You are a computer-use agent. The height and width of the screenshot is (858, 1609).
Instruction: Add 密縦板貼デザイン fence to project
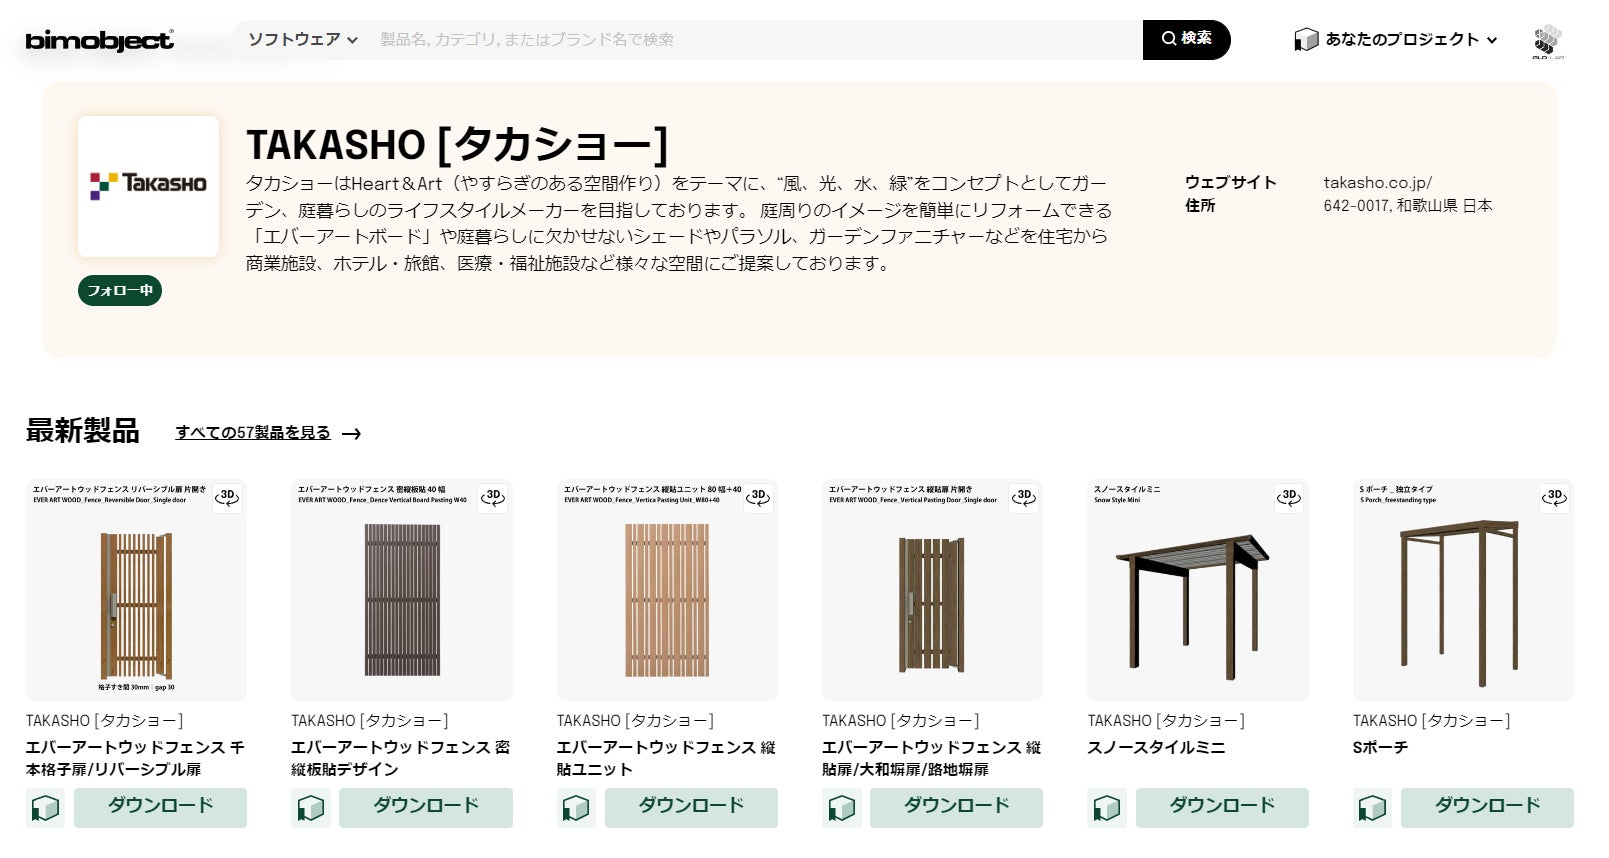click(x=310, y=808)
